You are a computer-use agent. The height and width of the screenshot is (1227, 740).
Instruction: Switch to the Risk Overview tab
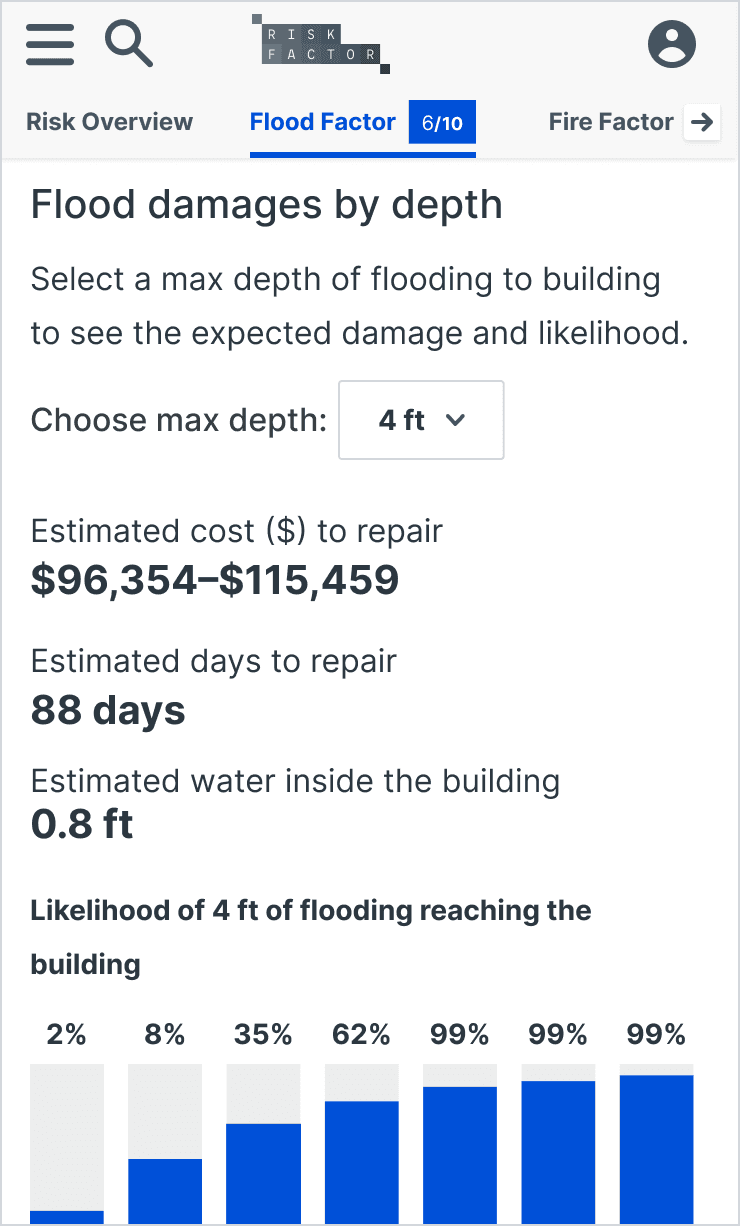tap(109, 122)
